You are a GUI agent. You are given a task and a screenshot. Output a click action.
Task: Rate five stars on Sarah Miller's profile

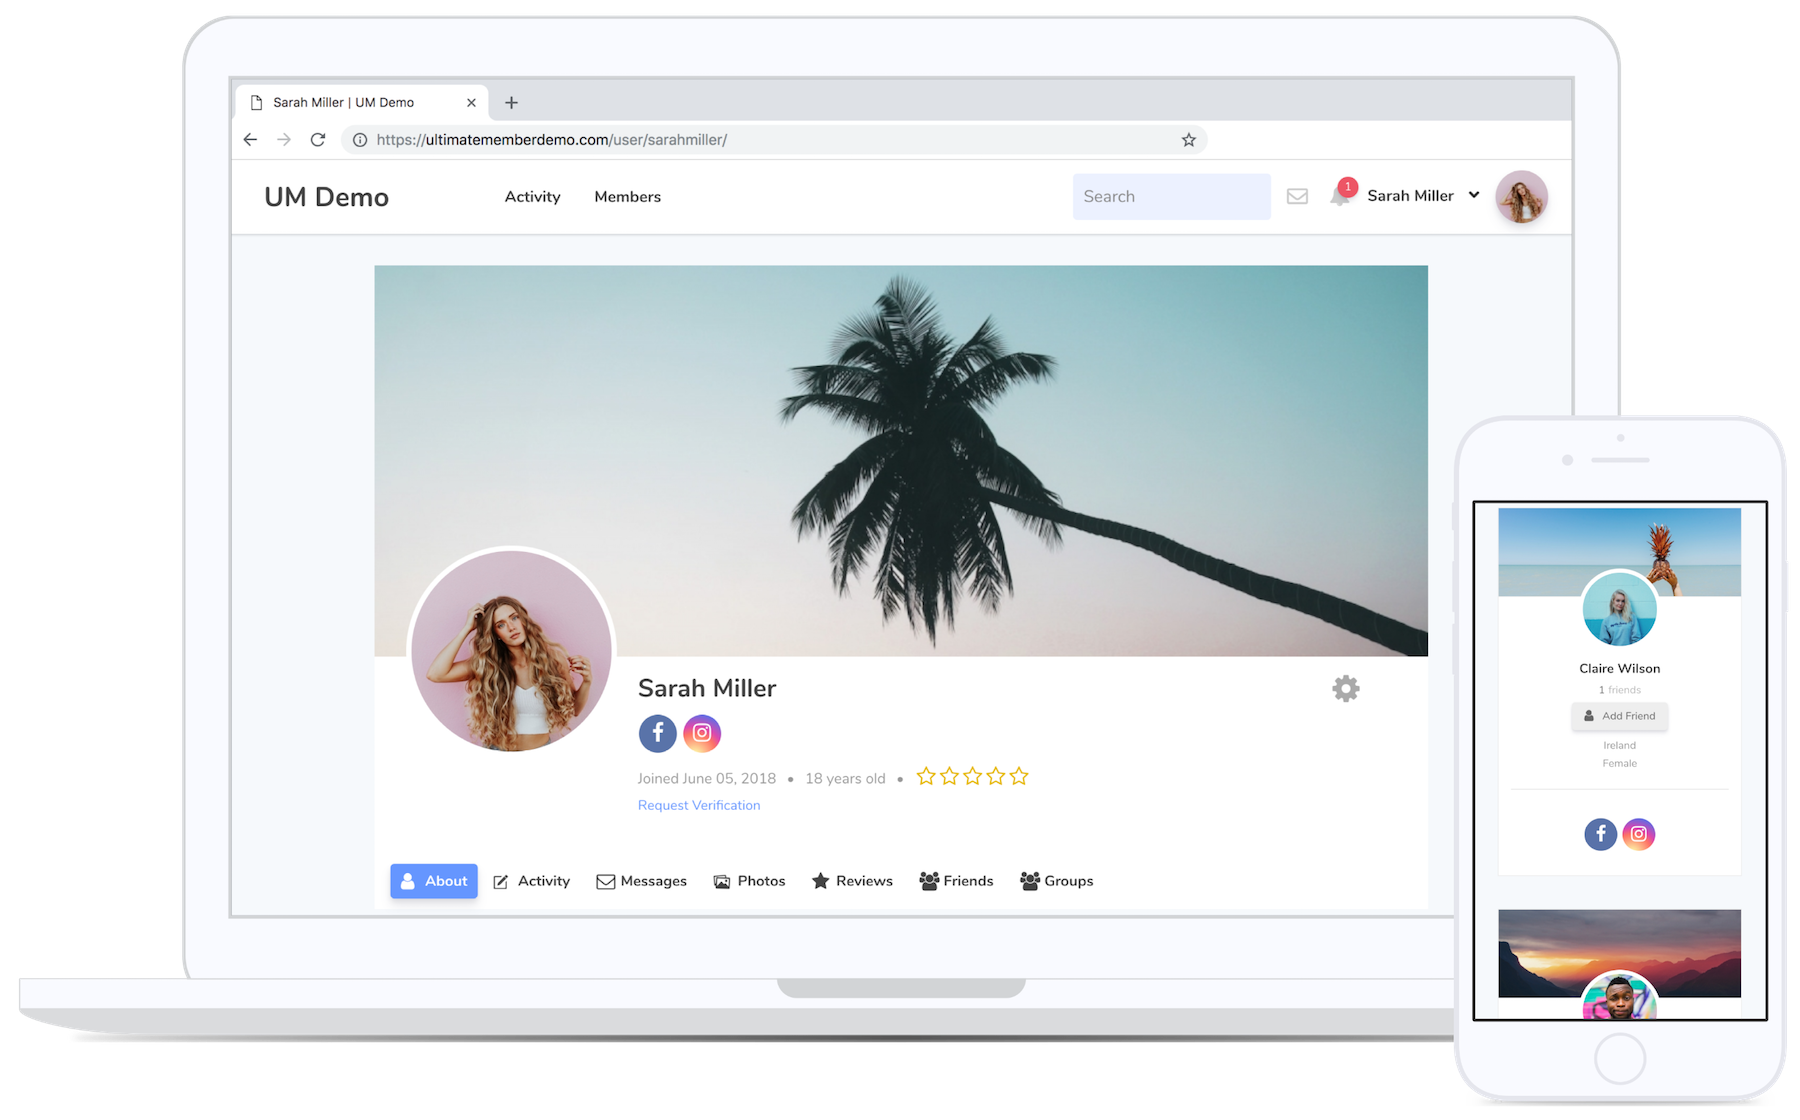[1019, 775]
